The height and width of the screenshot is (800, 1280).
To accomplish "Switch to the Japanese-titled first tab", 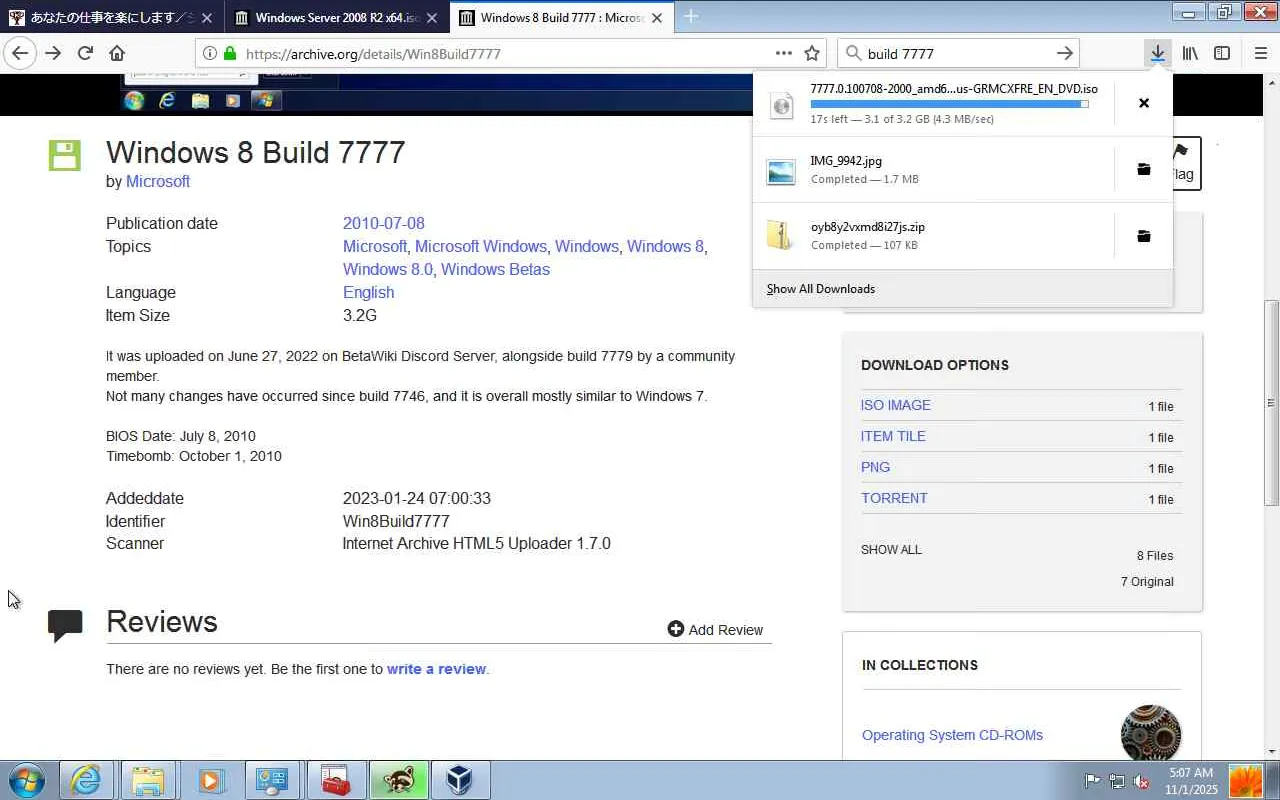I will click(112, 17).
